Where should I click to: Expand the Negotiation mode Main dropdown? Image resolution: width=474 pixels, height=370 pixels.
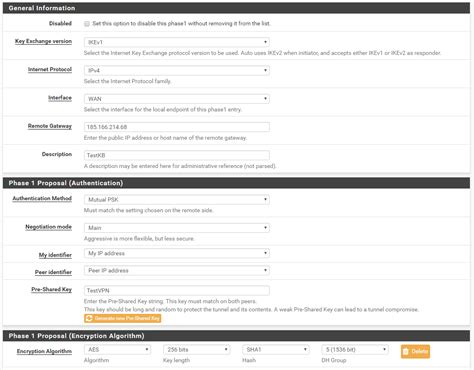click(x=177, y=228)
